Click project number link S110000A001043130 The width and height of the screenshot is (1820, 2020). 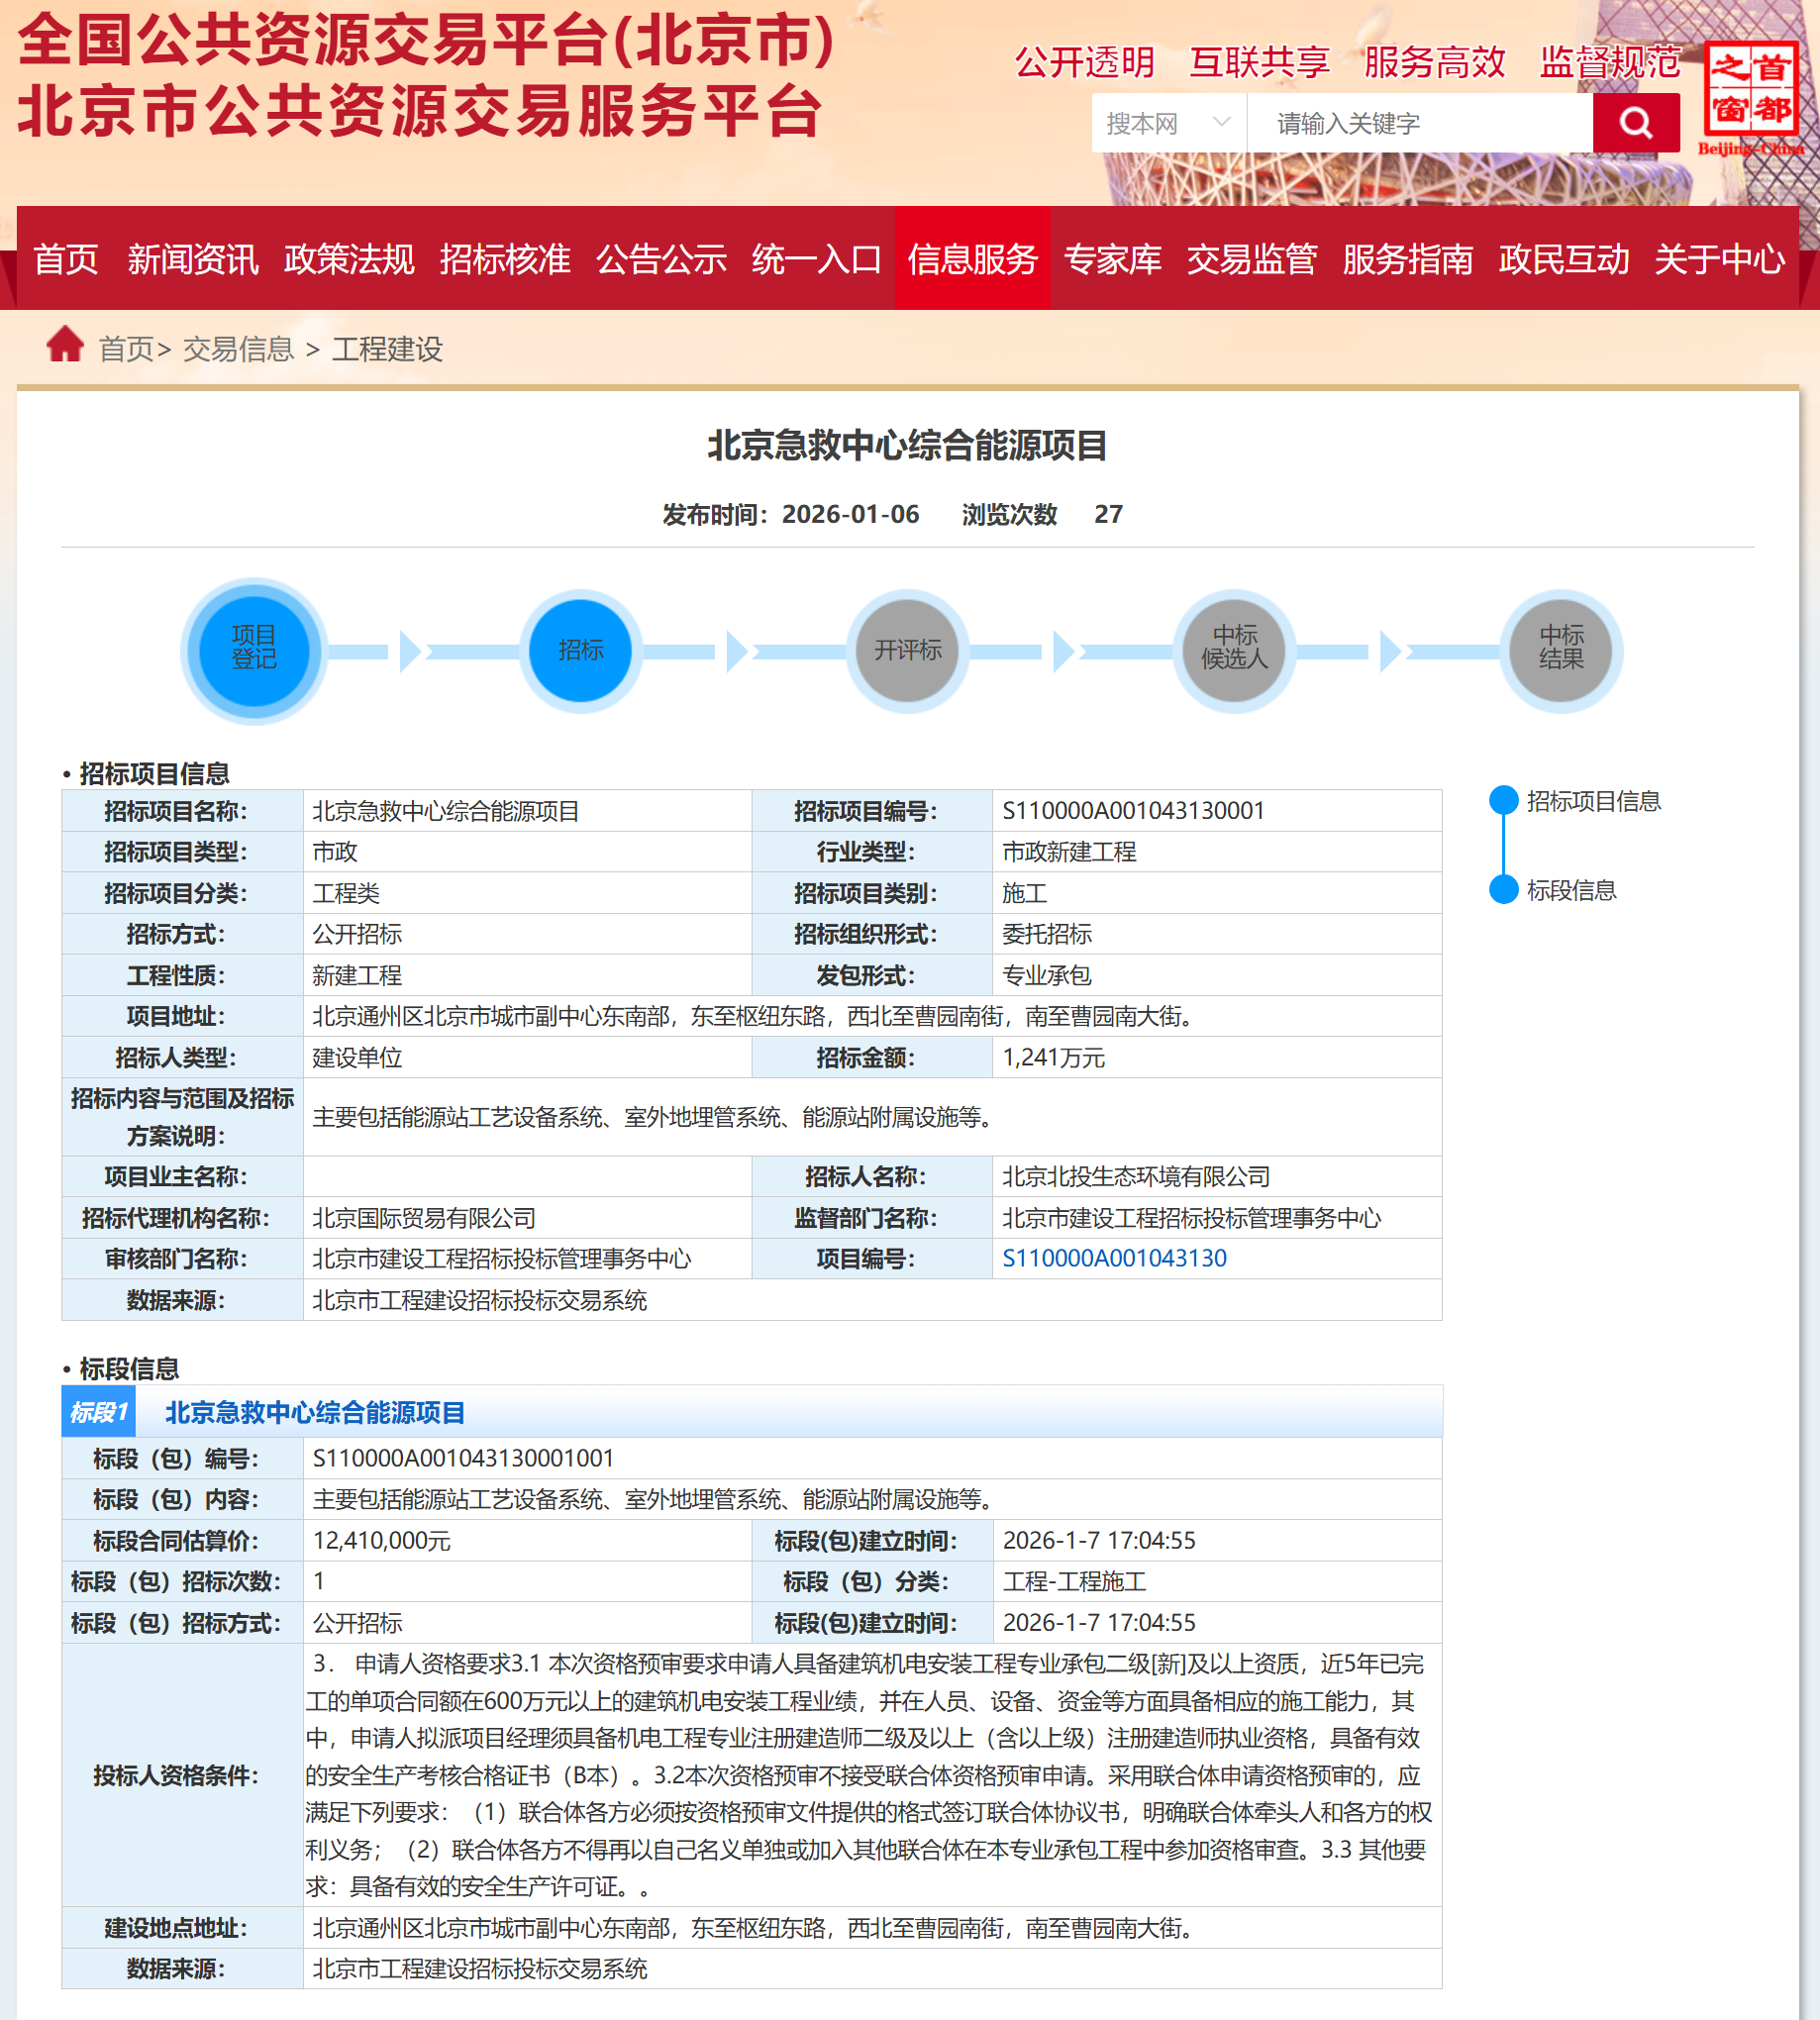(x=1114, y=1258)
